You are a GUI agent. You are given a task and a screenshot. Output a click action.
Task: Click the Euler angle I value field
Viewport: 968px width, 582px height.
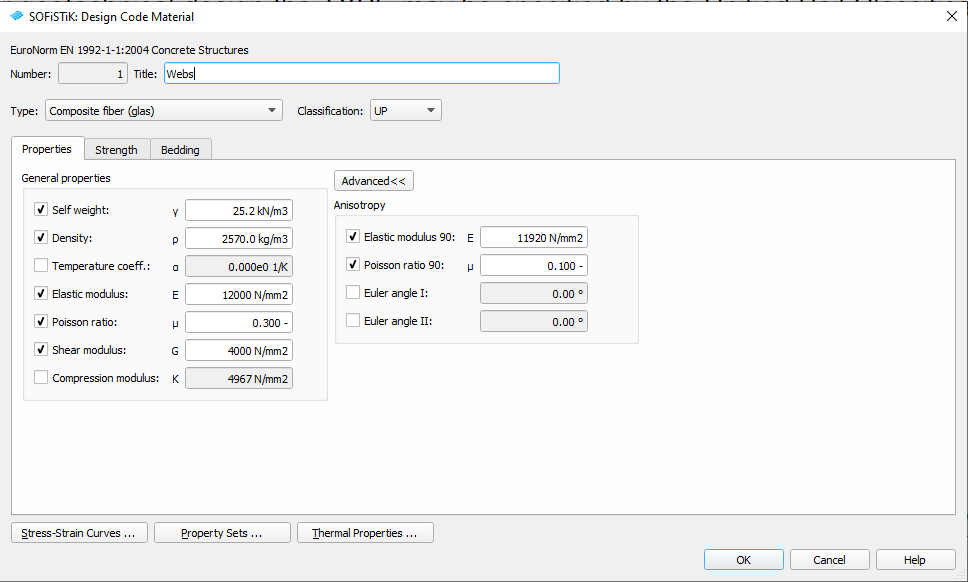click(x=534, y=294)
